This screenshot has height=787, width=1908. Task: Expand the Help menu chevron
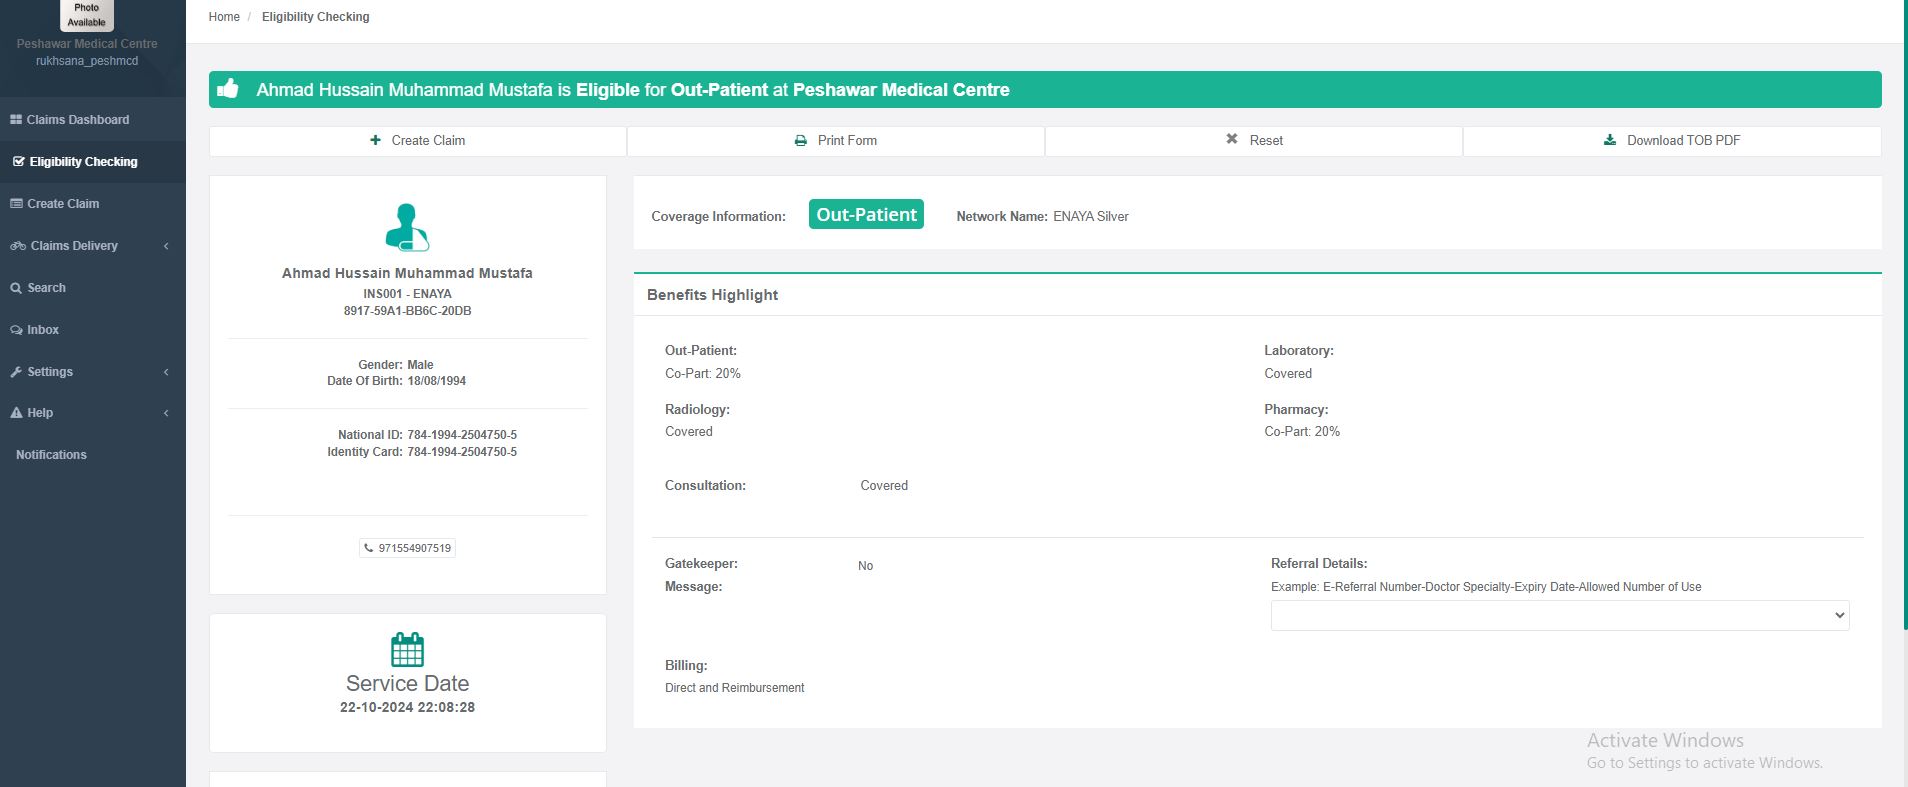click(x=166, y=413)
